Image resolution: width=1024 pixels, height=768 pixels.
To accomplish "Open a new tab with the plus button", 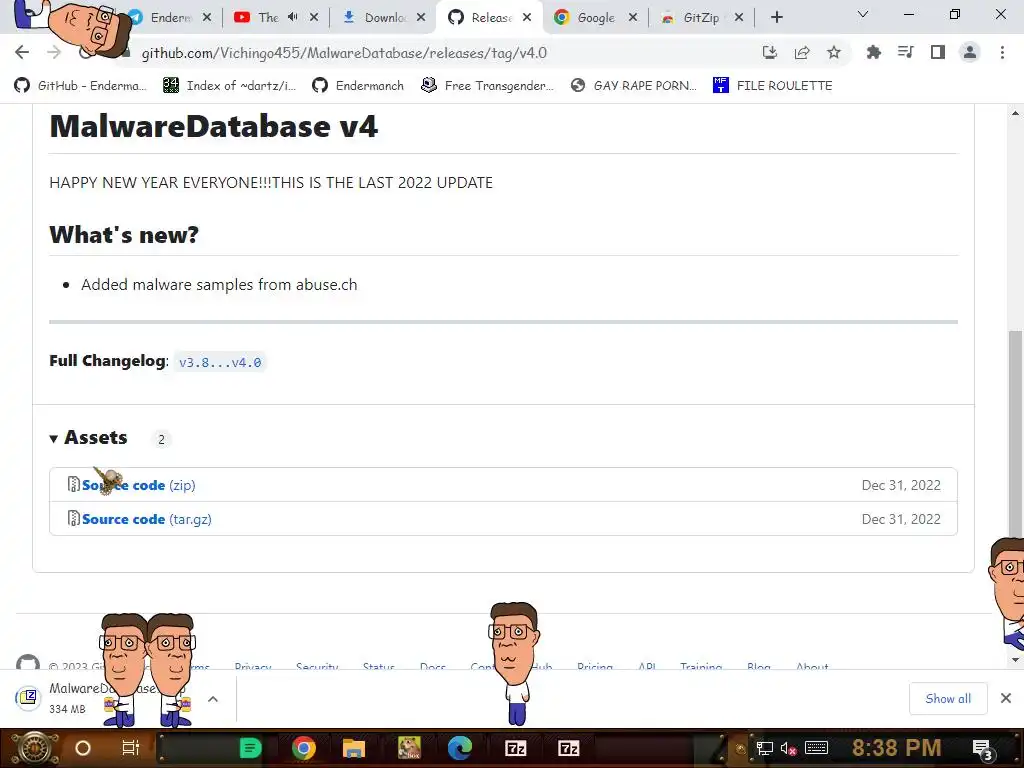I will 776,18.
